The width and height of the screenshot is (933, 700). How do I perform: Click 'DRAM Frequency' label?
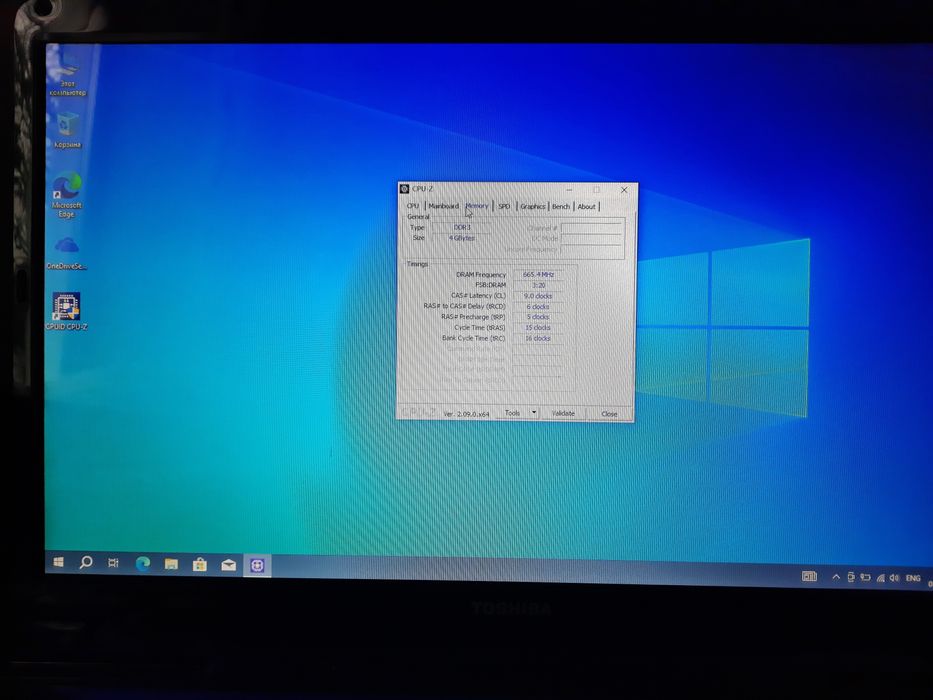(x=481, y=274)
